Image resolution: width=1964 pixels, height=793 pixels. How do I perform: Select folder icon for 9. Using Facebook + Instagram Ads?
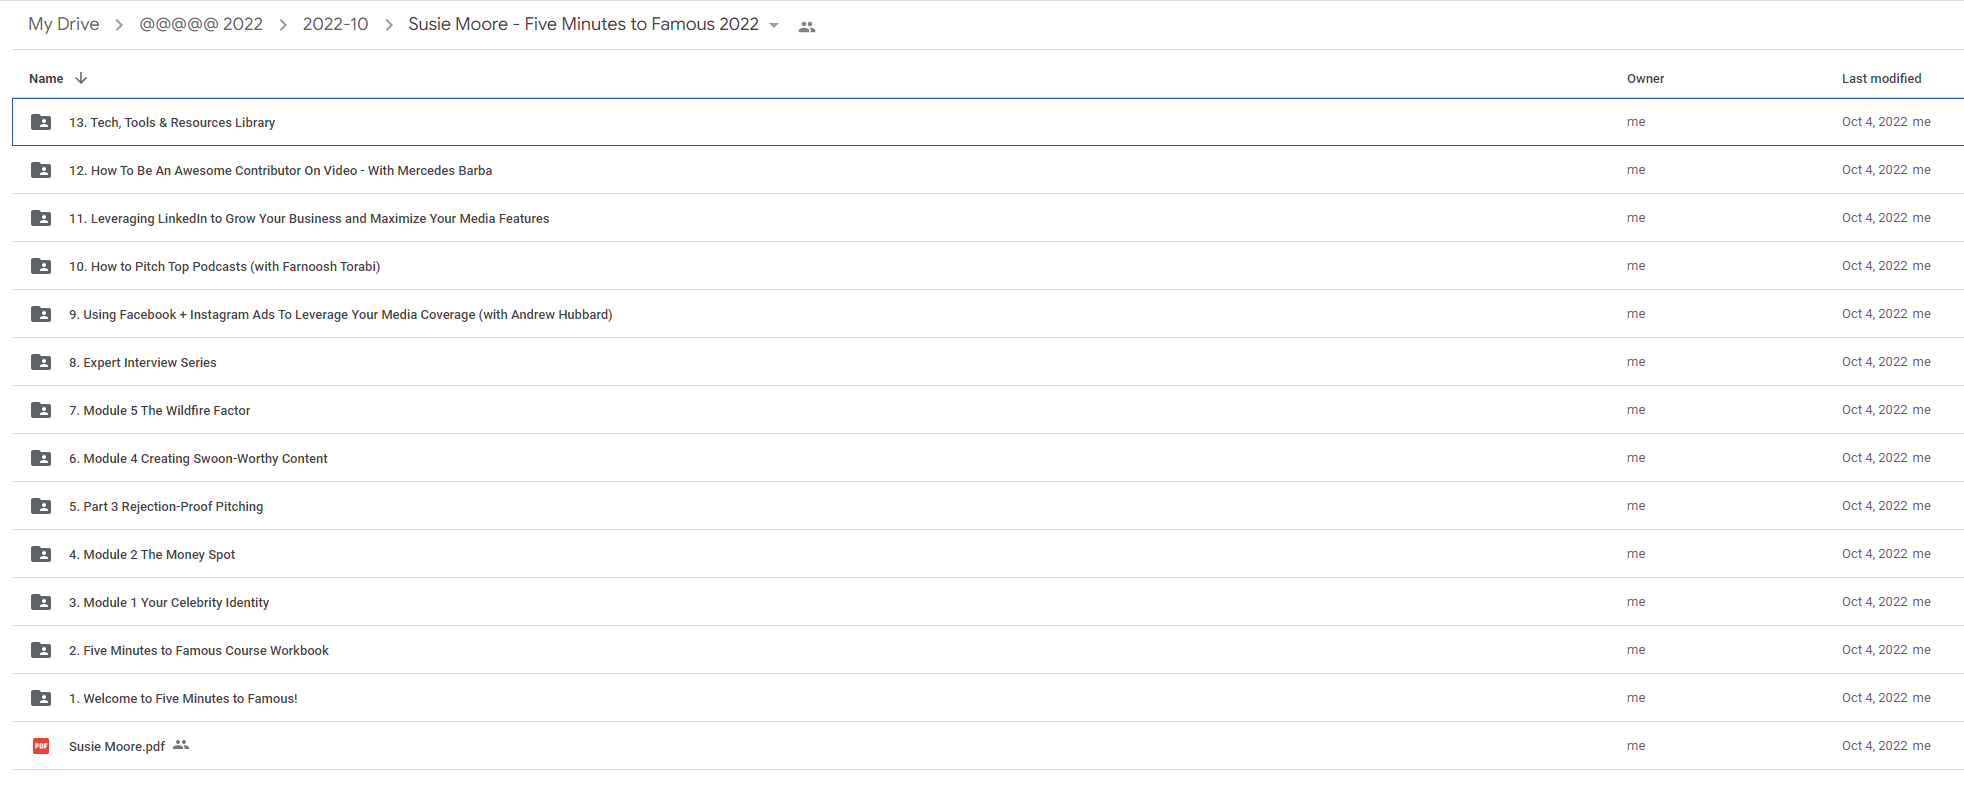click(x=41, y=314)
